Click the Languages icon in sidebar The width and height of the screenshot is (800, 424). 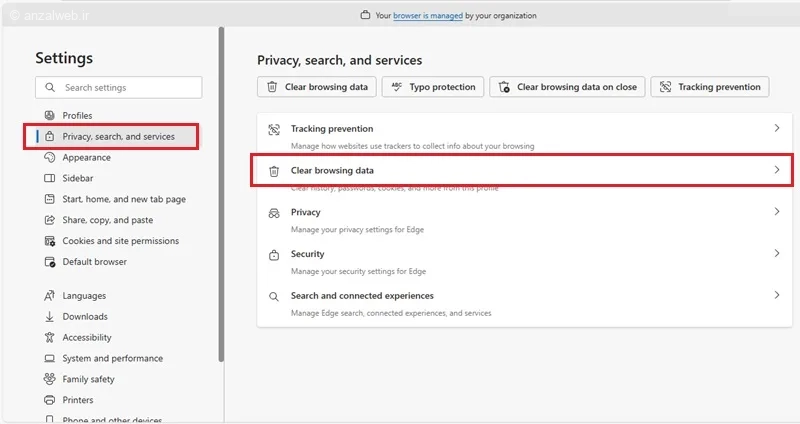click(x=50, y=296)
